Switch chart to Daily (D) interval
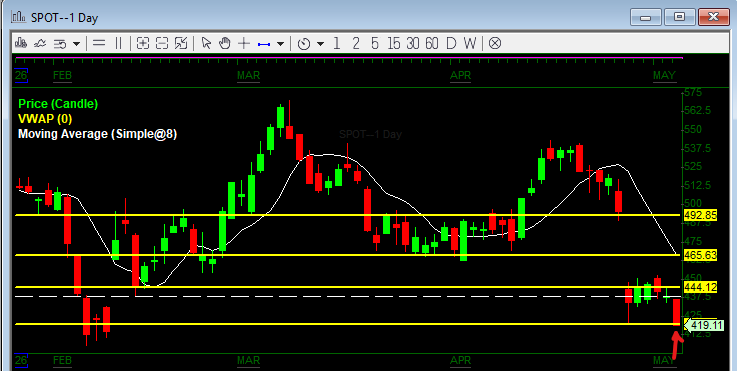737x371 pixels. click(451, 44)
